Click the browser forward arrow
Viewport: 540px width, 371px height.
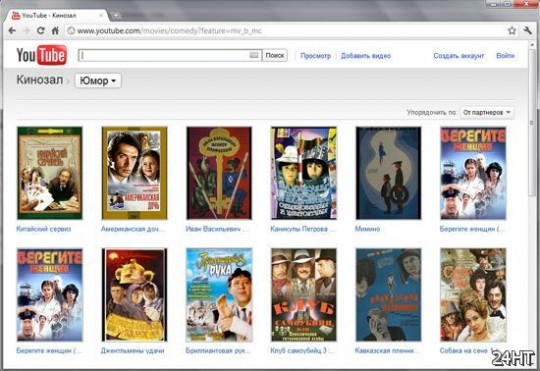click(27, 31)
